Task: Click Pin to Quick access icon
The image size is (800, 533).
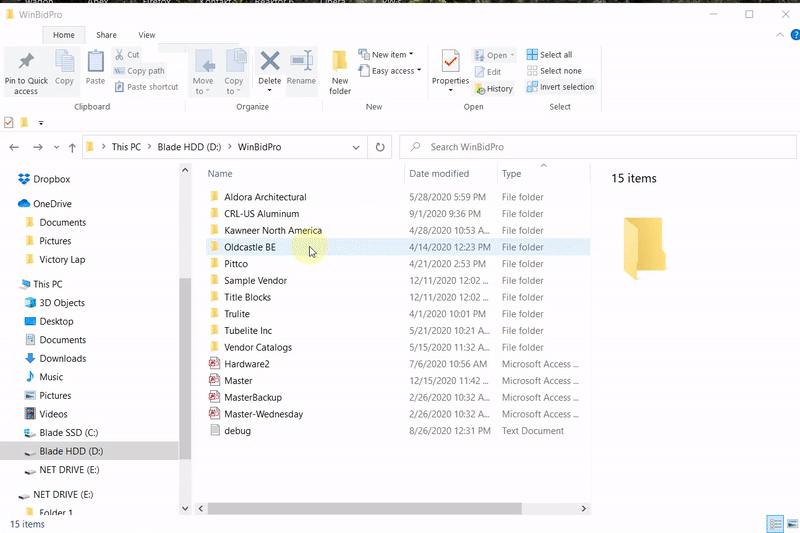Action: [26, 61]
